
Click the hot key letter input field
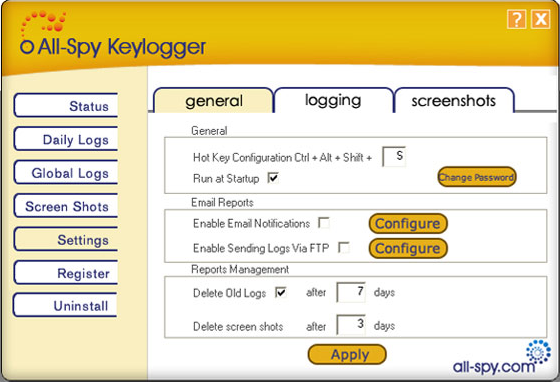pyautogui.click(x=394, y=156)
